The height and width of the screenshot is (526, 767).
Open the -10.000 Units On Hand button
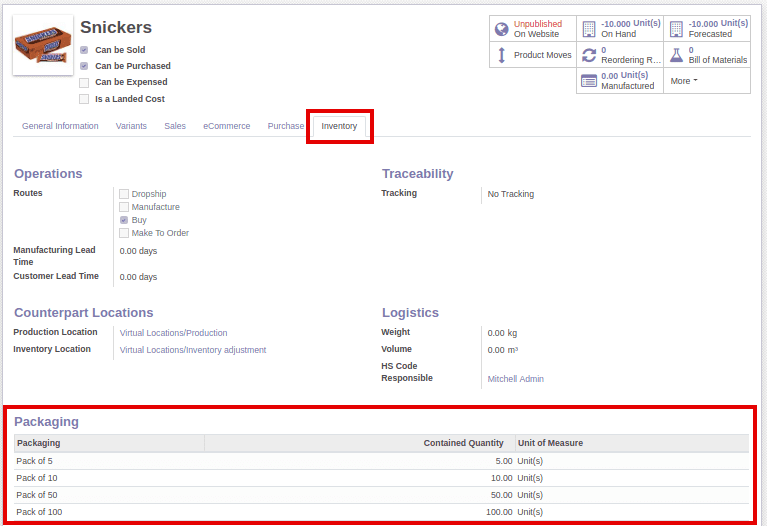pos(620,29)
